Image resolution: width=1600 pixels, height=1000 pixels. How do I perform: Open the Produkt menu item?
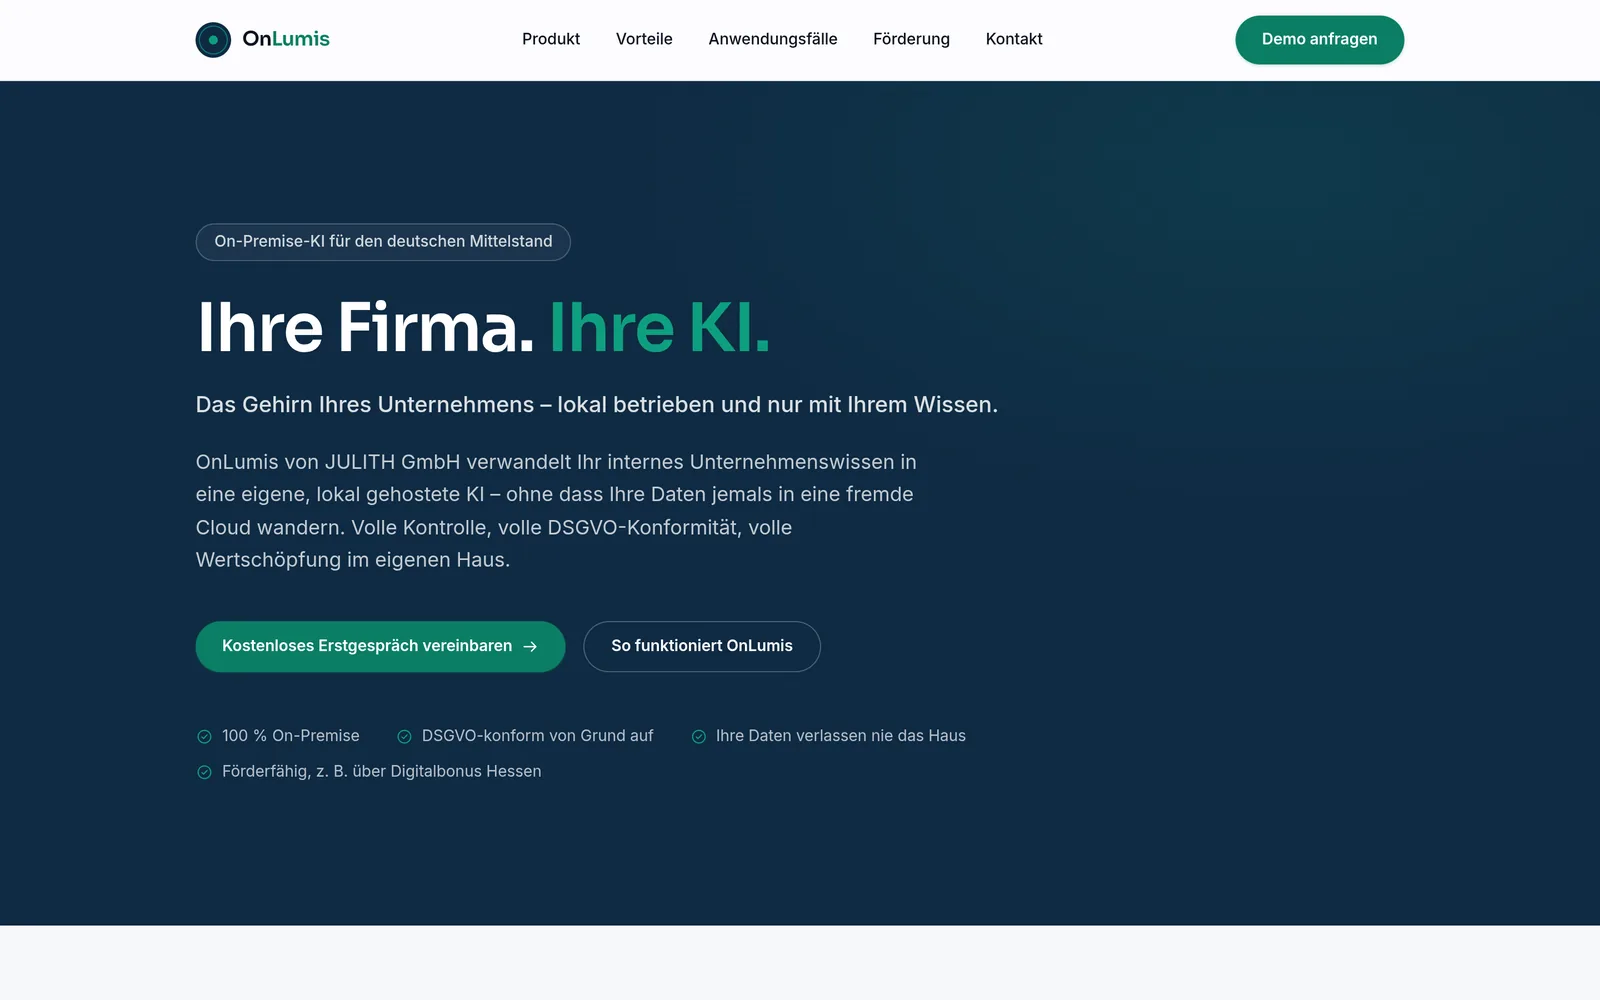tap(551, 39)
